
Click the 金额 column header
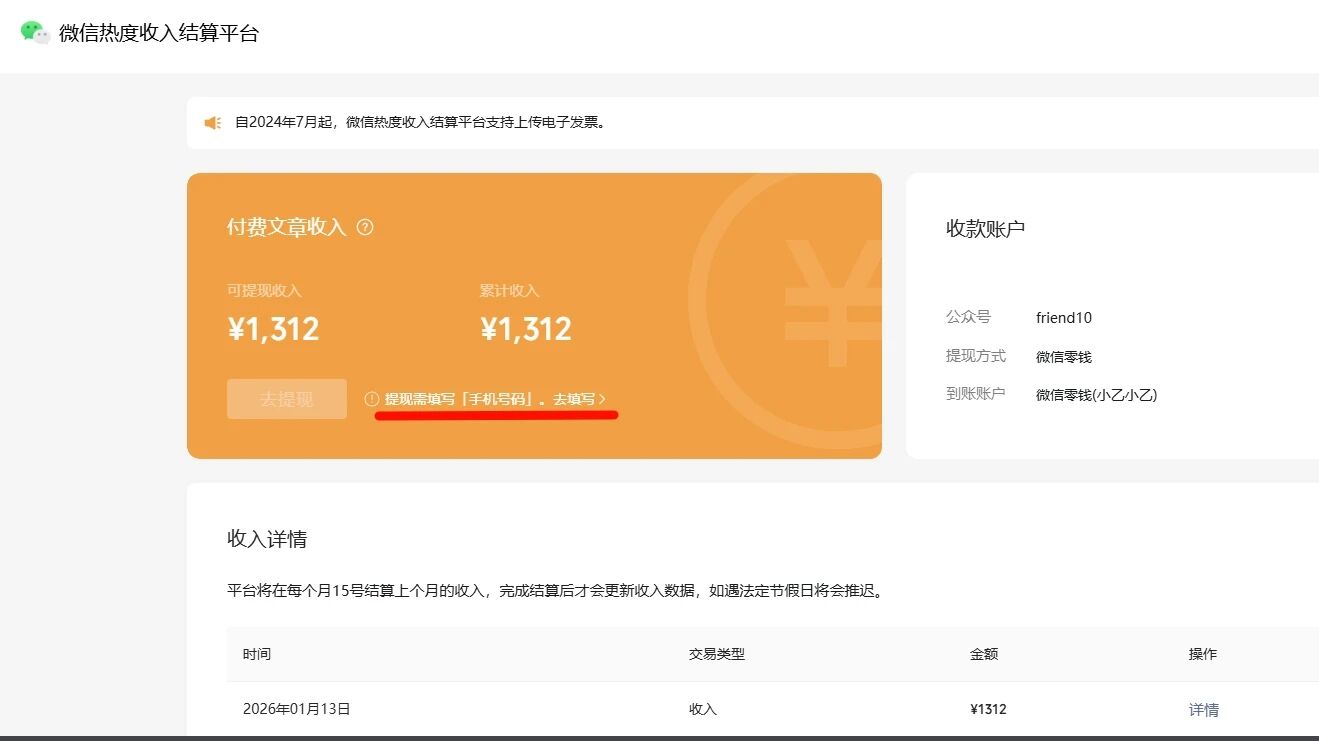click(x=984, y=654)
